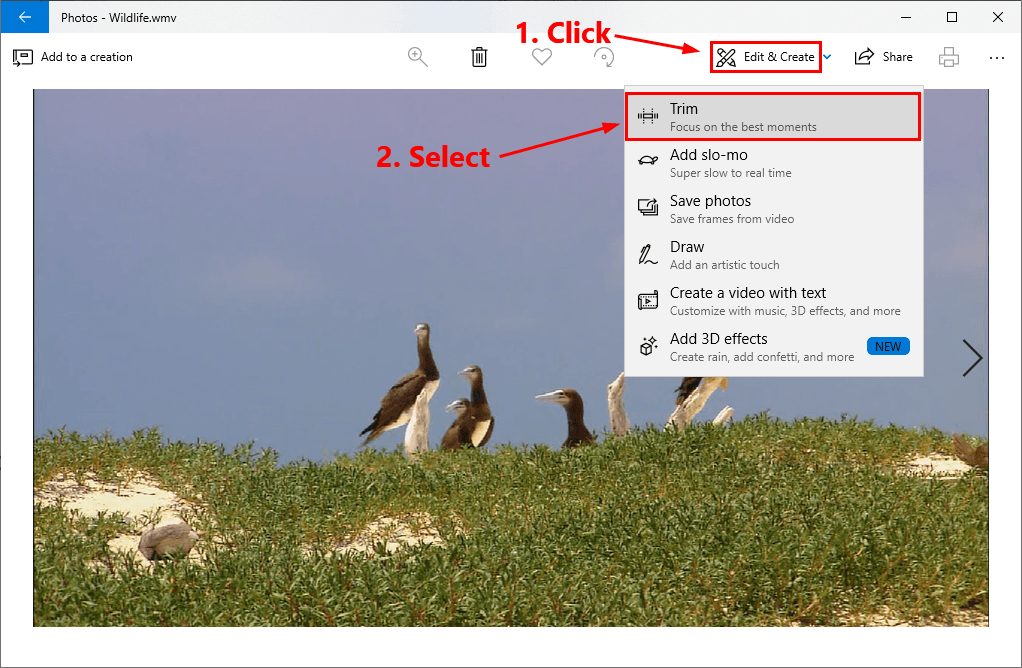Viewport: 1022px width, 668px height.
Task: Click the turtle slo-mo icon
Action: [648, 160]
